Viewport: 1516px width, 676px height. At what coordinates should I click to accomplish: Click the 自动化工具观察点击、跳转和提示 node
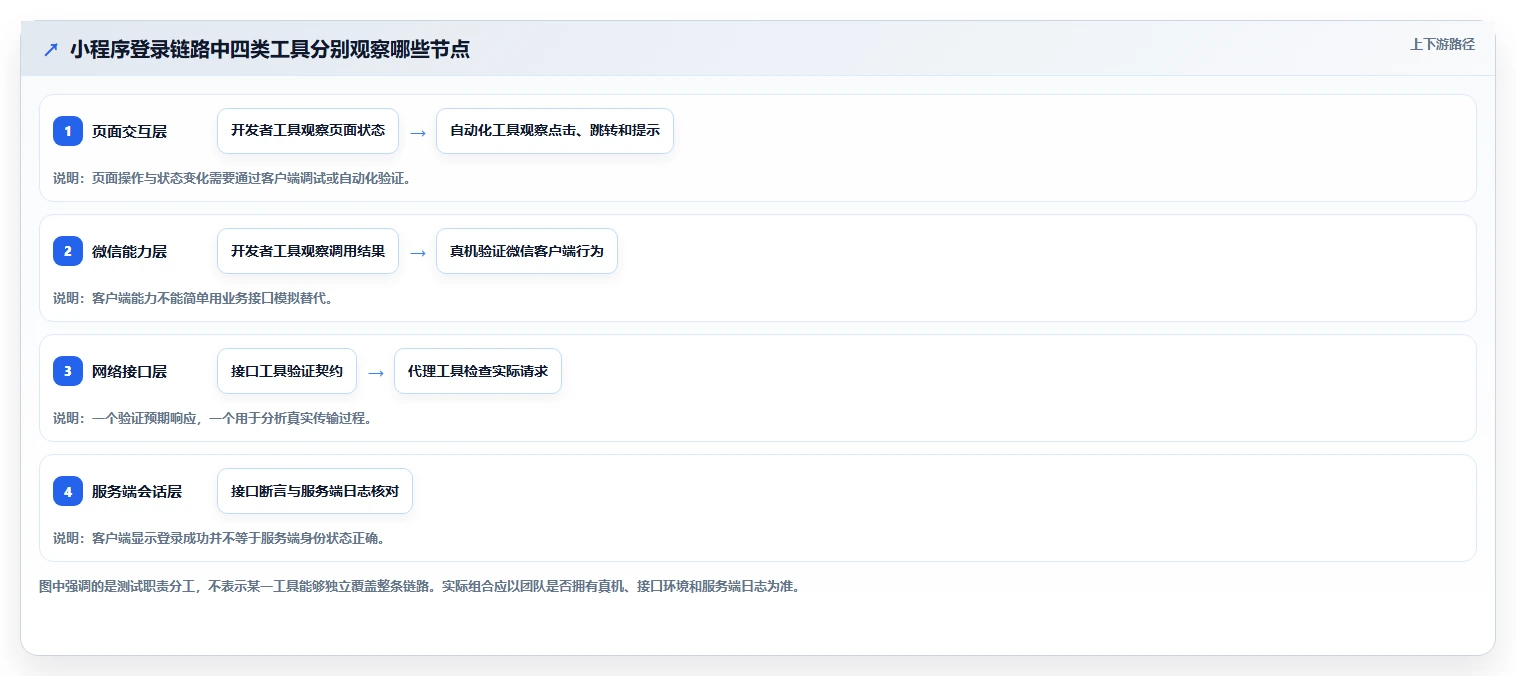555,131
